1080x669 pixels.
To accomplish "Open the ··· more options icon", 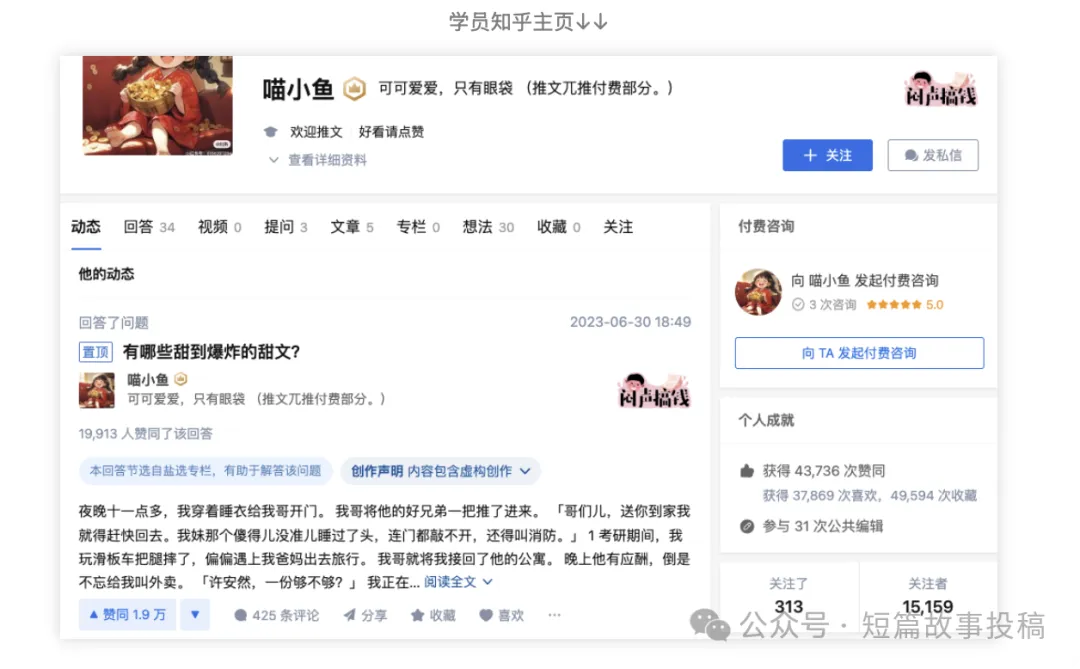I will (x=554, y=616).
